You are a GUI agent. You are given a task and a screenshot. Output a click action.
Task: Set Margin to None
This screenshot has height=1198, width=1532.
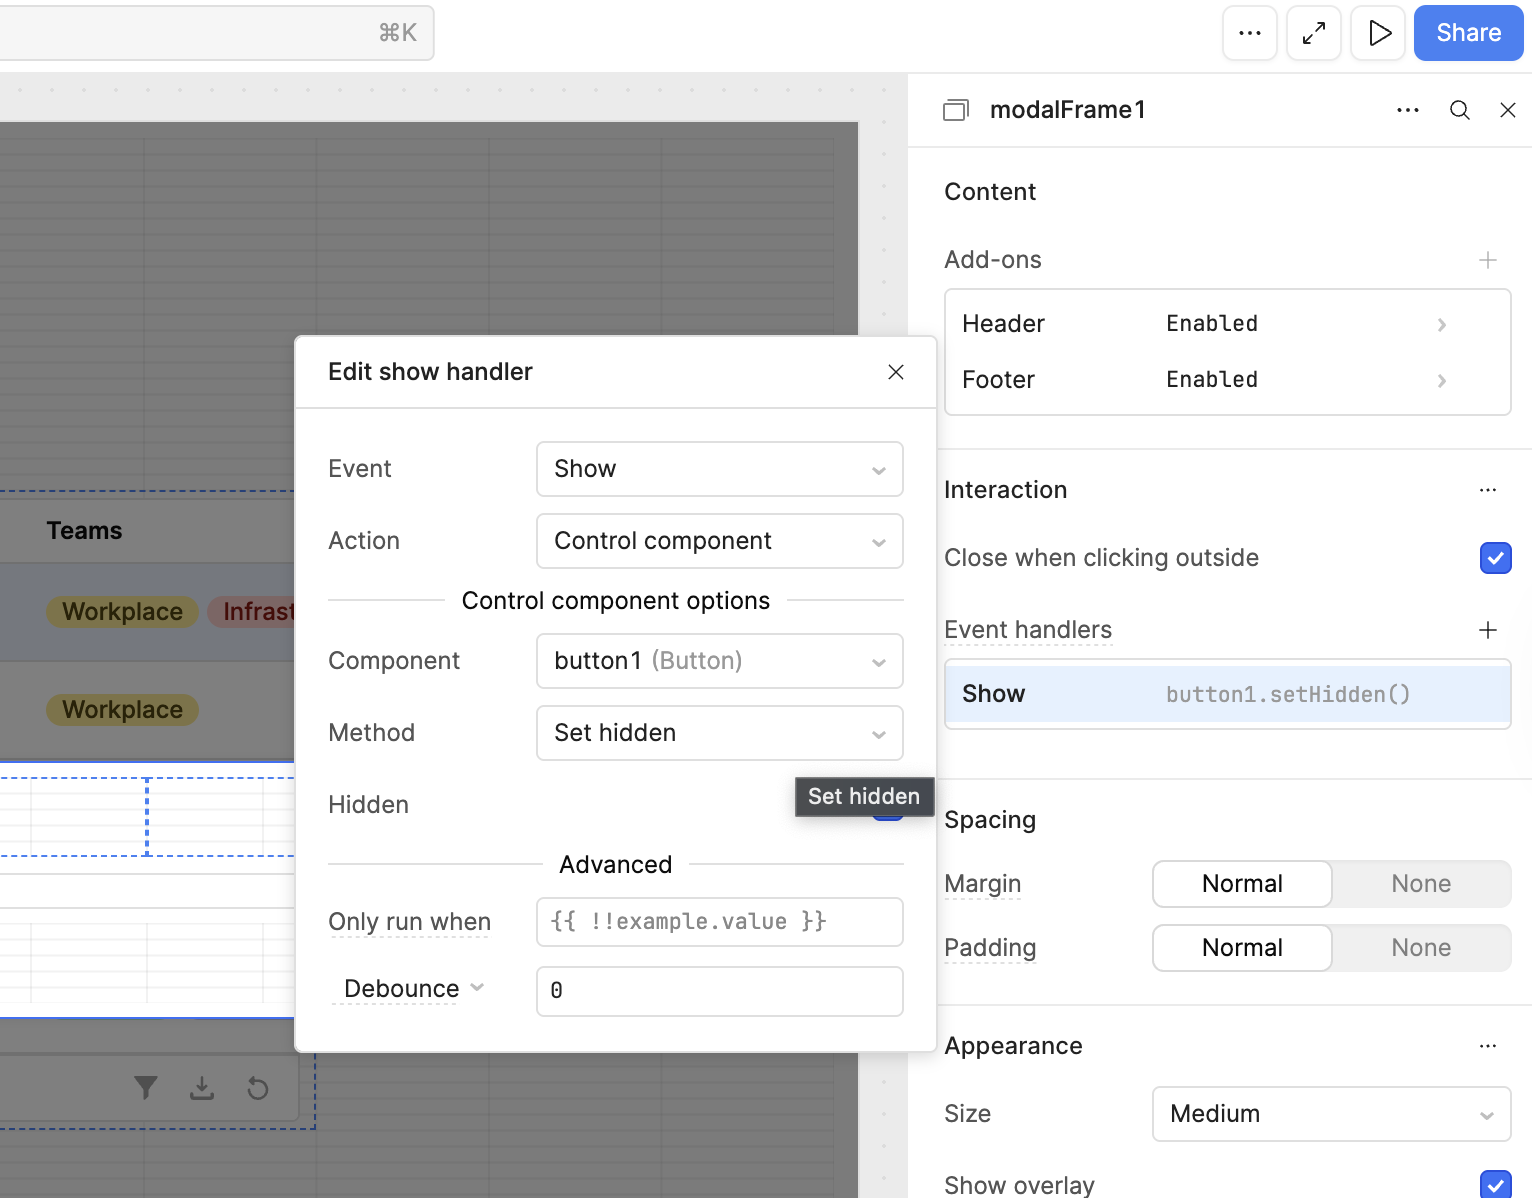click(x=1420, y=884)
